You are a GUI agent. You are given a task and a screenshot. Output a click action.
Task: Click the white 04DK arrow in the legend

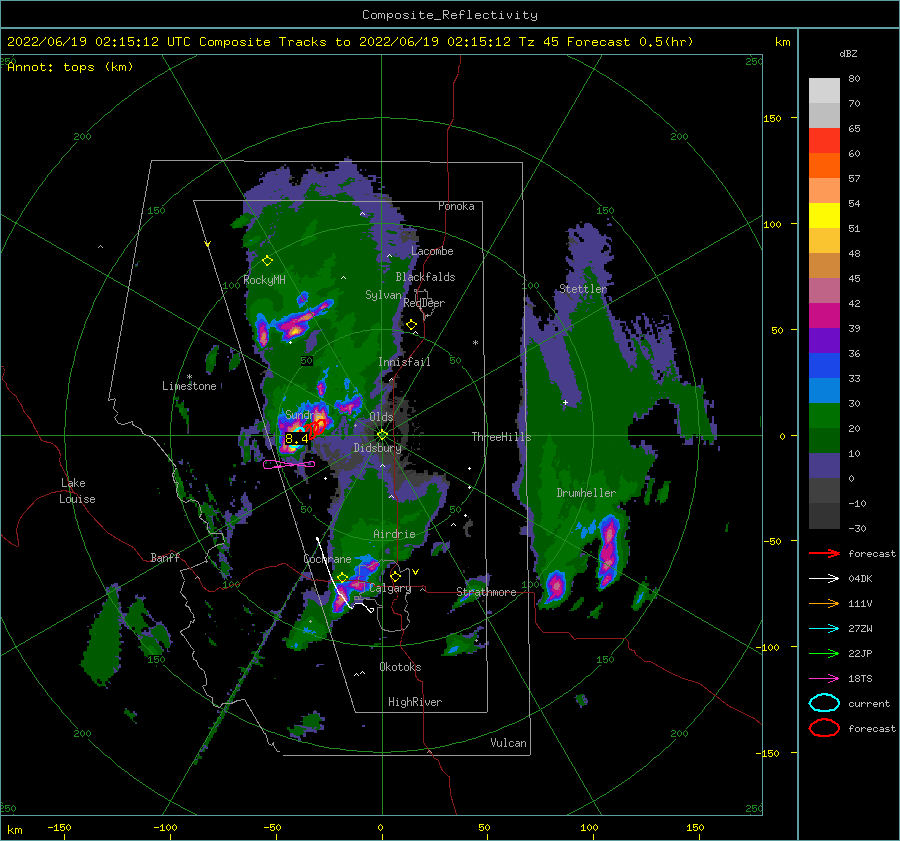[824, 579]
